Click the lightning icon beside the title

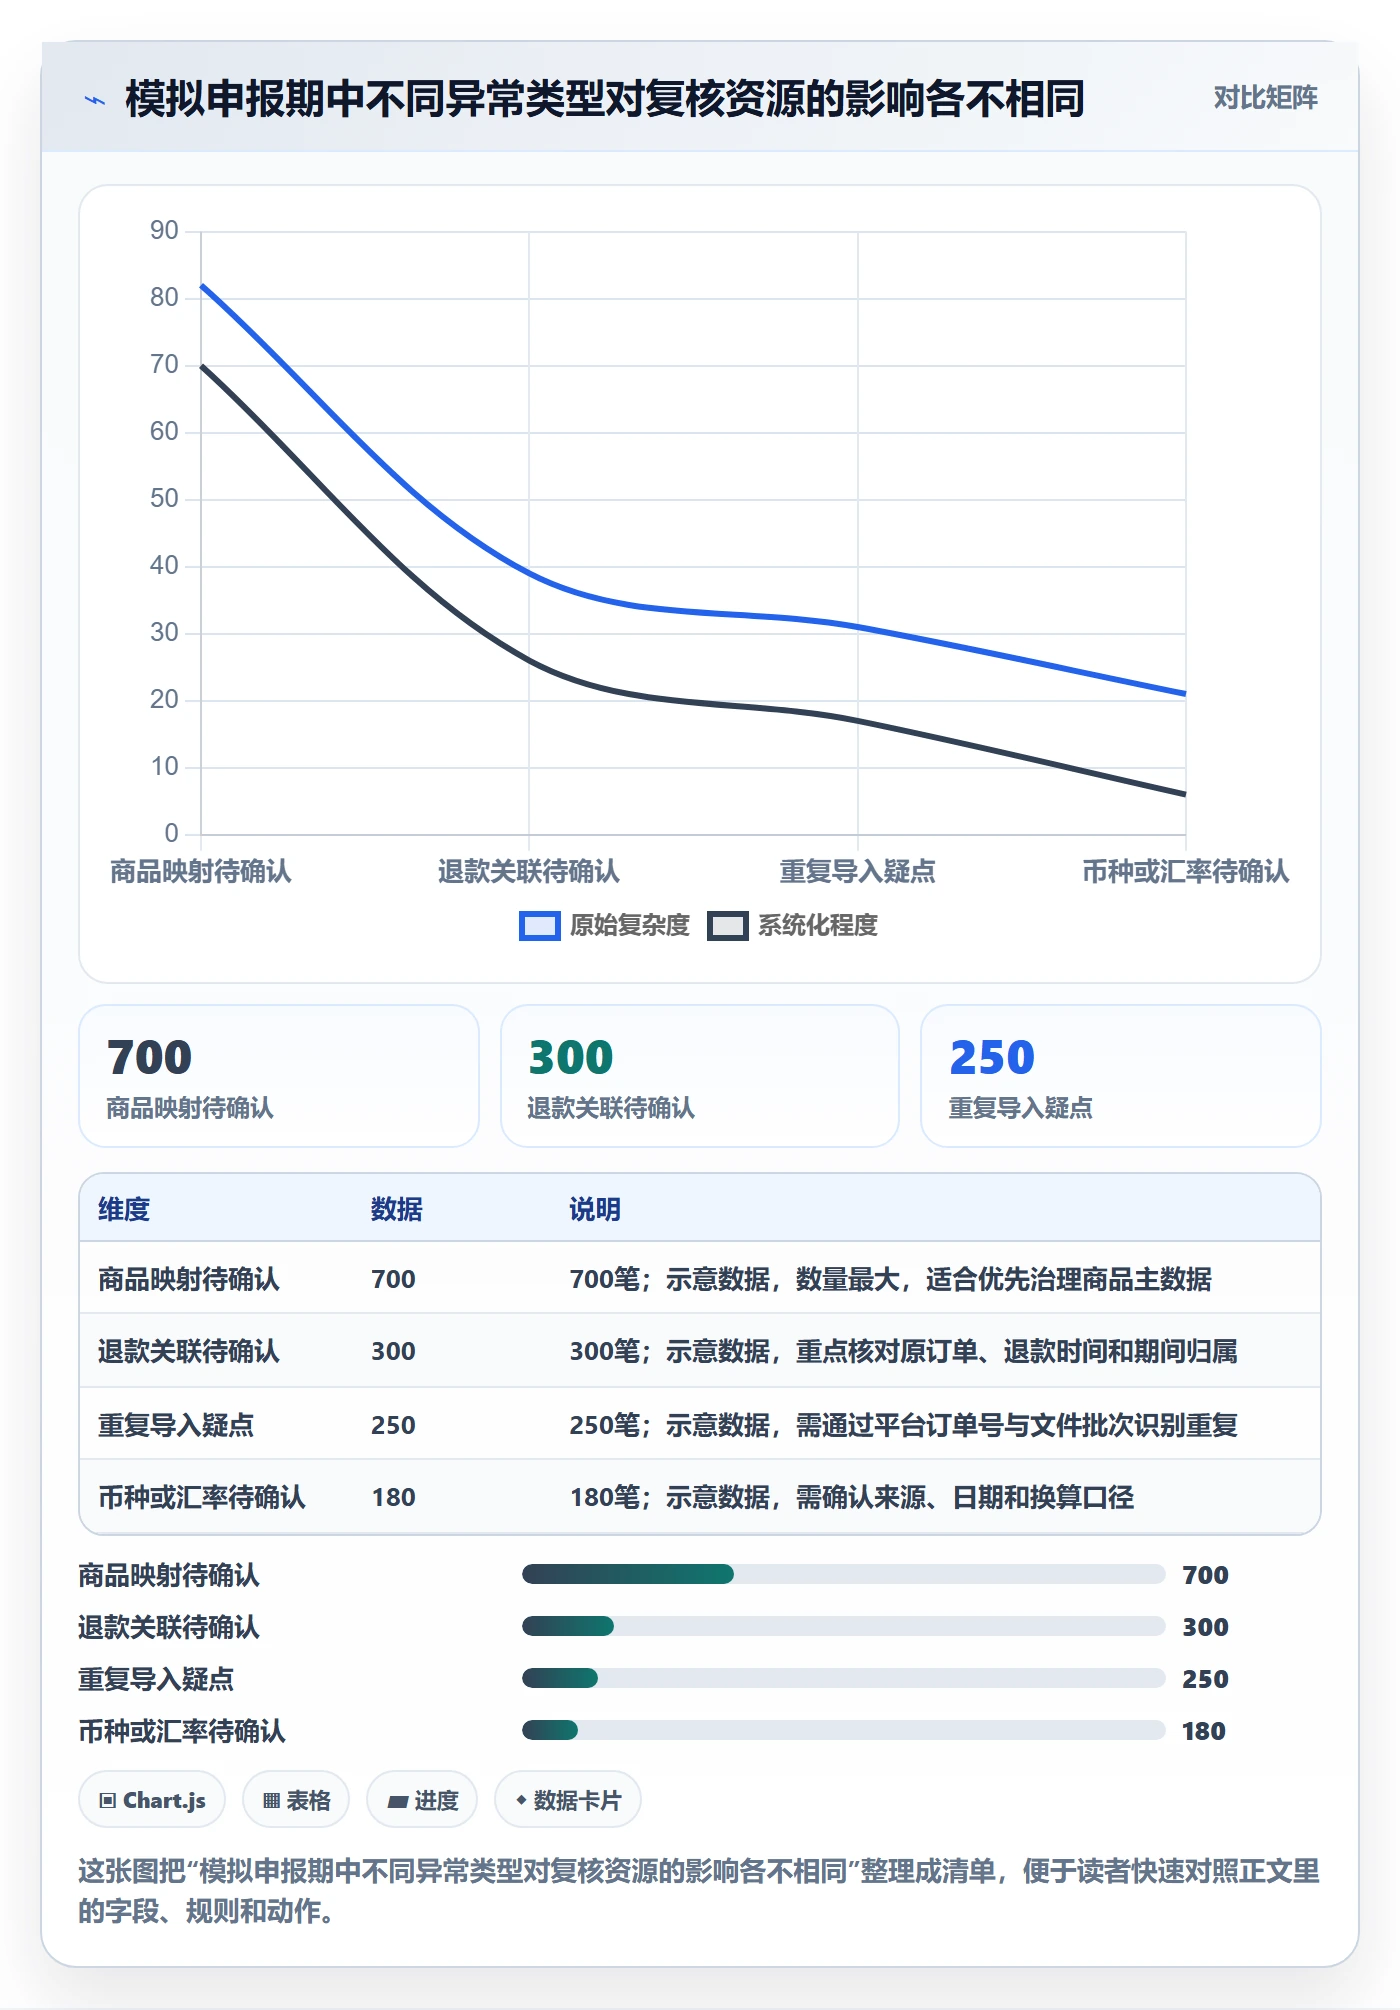click(95, 100)
